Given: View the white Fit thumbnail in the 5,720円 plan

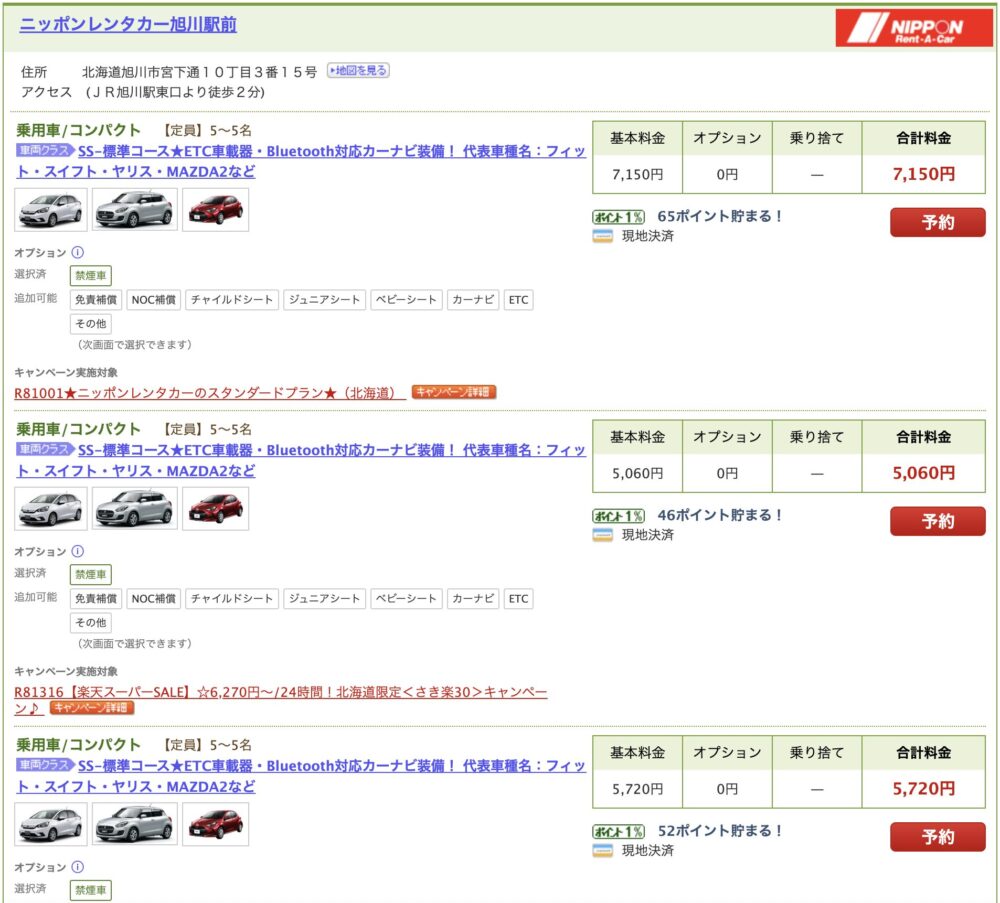Looking at the screenshot, I should [51, 824].
